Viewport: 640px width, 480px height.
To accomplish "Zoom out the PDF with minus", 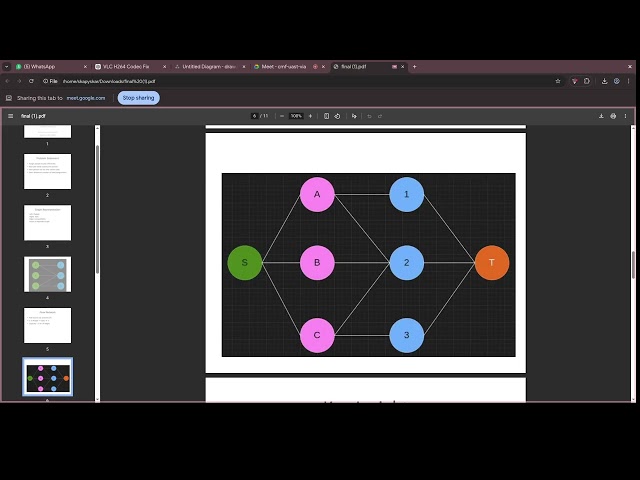I will point(282,116).
